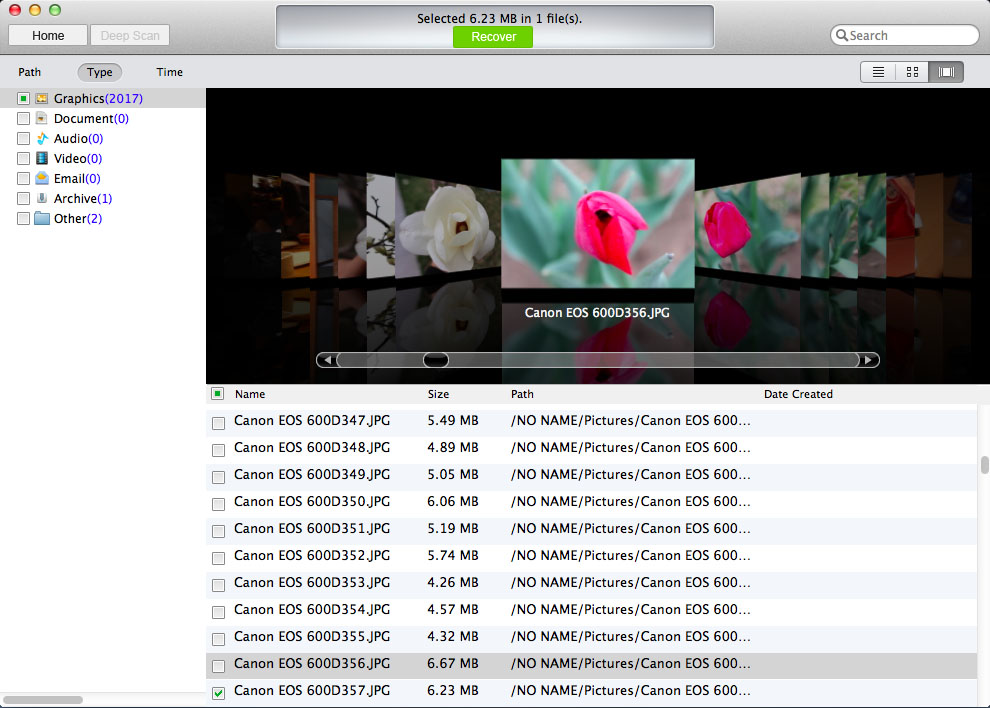This screenshot has height=708, width=990.
Task: Click the Home button
Action: coord(48,35)
